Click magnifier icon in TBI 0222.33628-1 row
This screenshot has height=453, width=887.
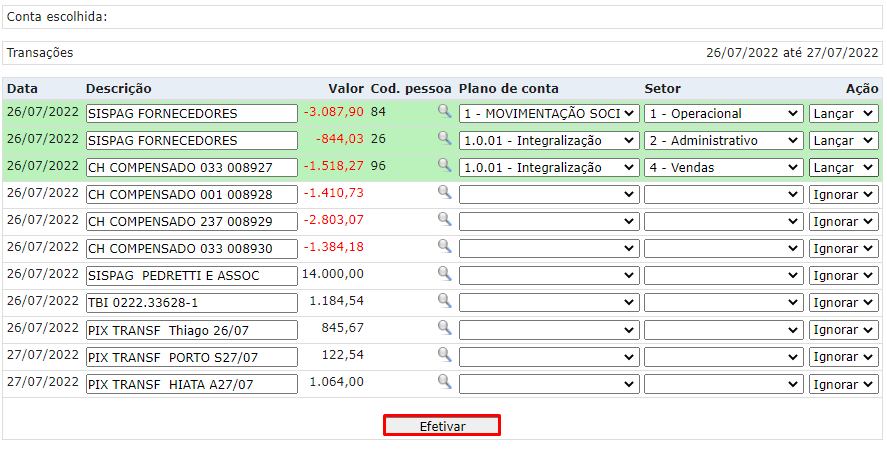coord(445,301)
